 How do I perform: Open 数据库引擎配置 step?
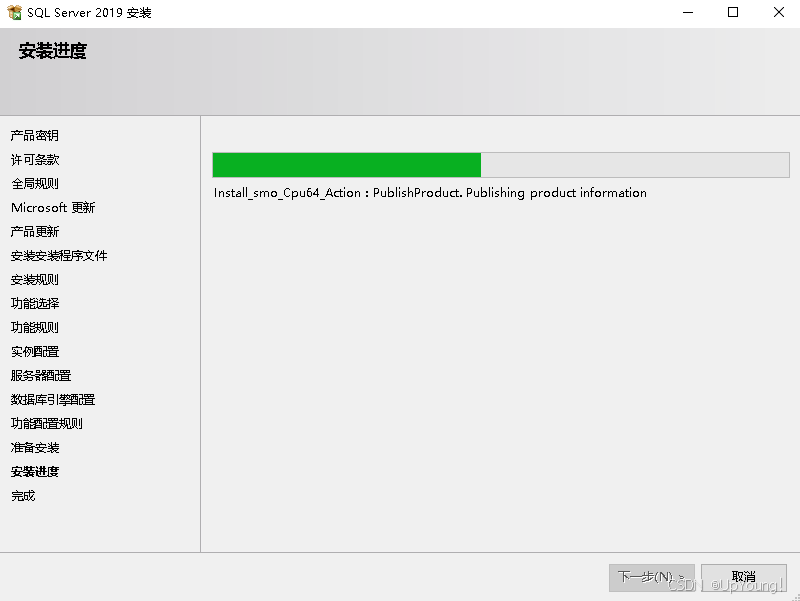53,399
